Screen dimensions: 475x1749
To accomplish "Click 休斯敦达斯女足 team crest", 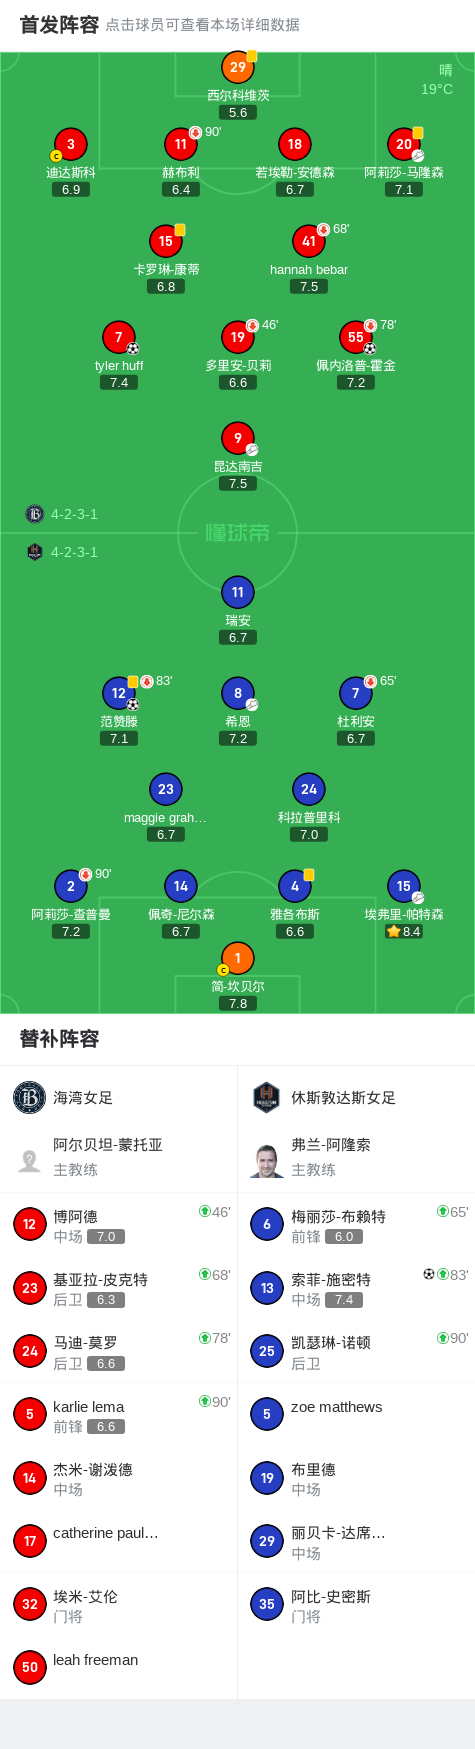I will (267, 1097).
